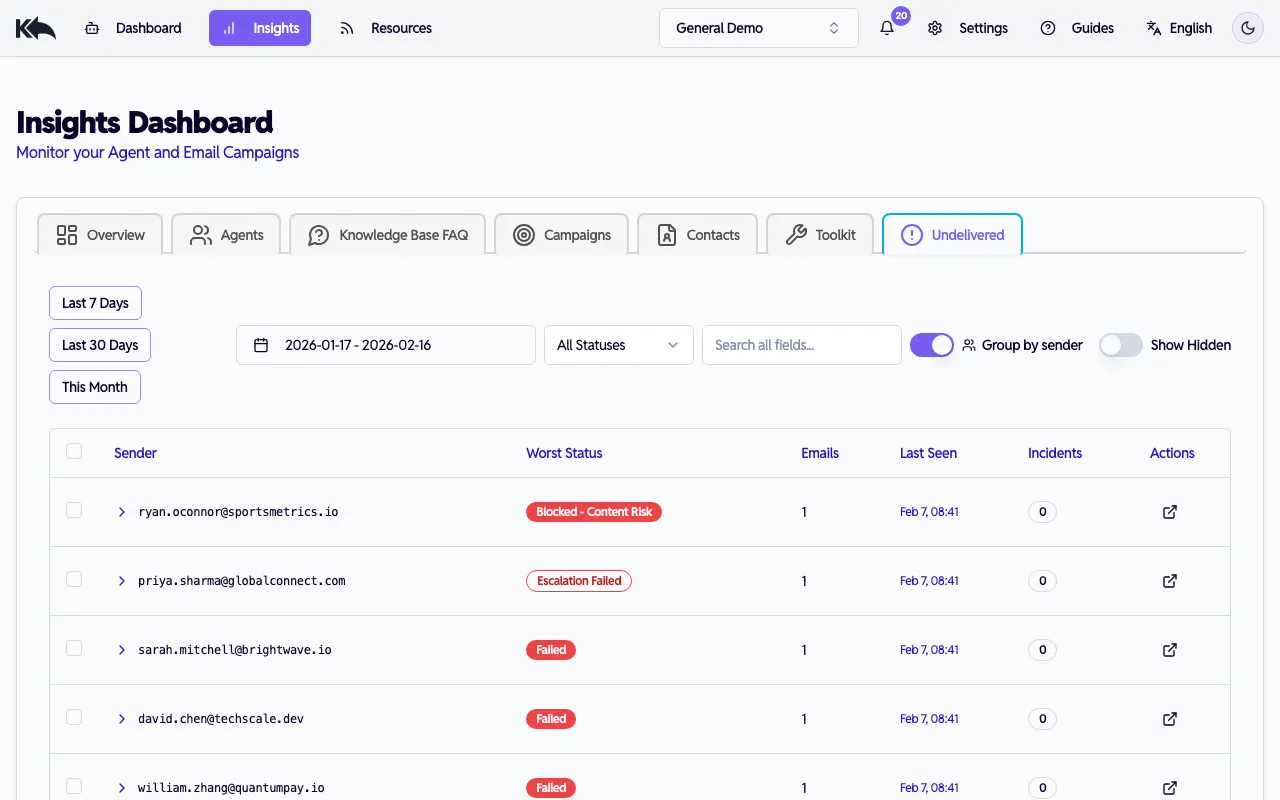Click the This Month button
The height and width of the screenshot is (800, 1280).
point(95,387)
